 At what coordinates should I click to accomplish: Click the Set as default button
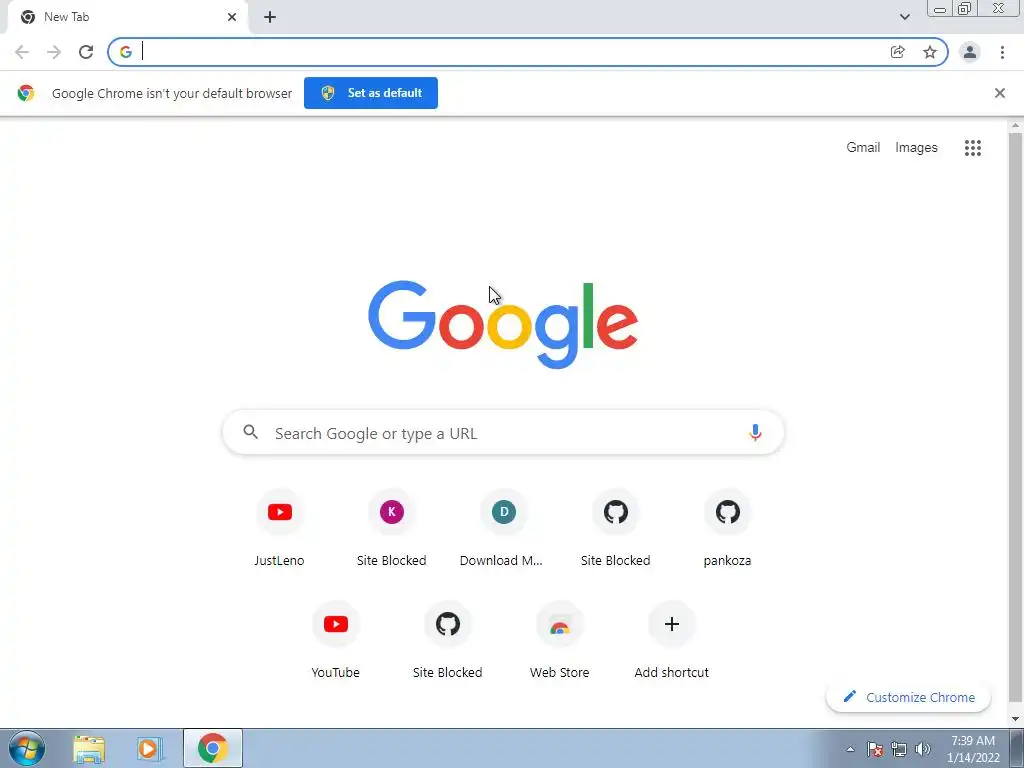coord(371,93)
